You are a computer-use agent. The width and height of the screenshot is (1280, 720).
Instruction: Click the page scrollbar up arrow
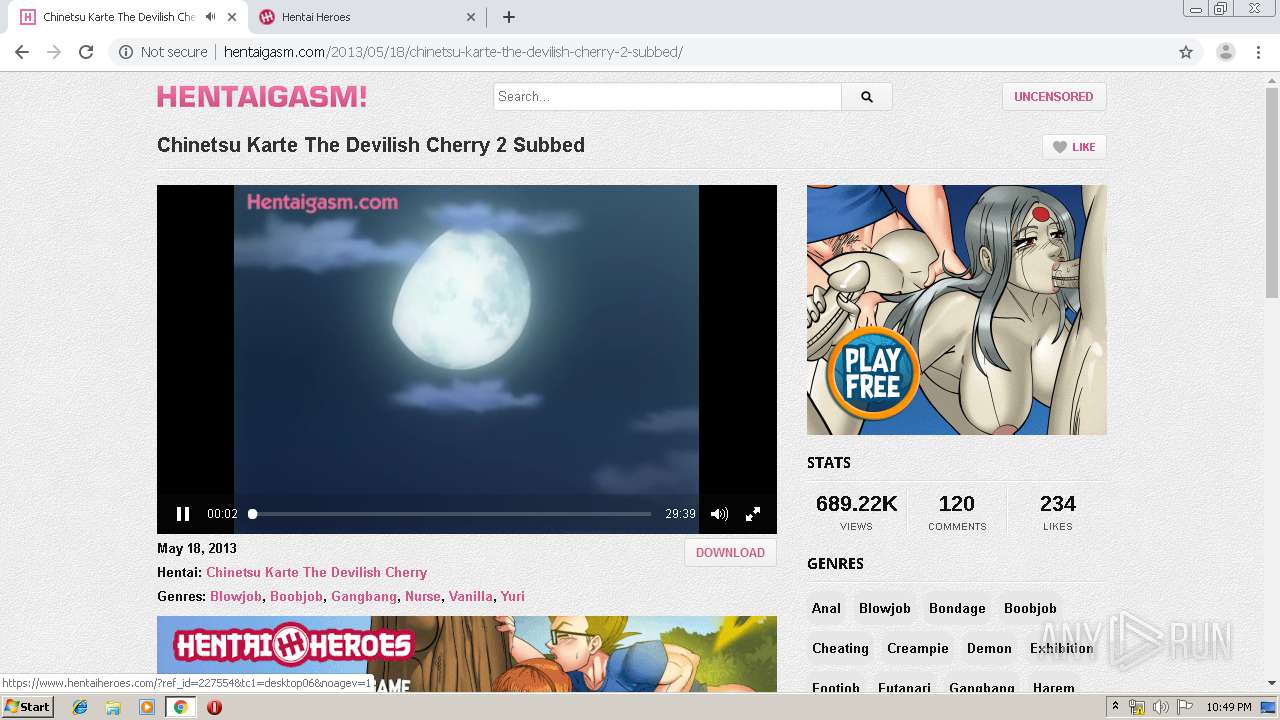point(1272,80)
